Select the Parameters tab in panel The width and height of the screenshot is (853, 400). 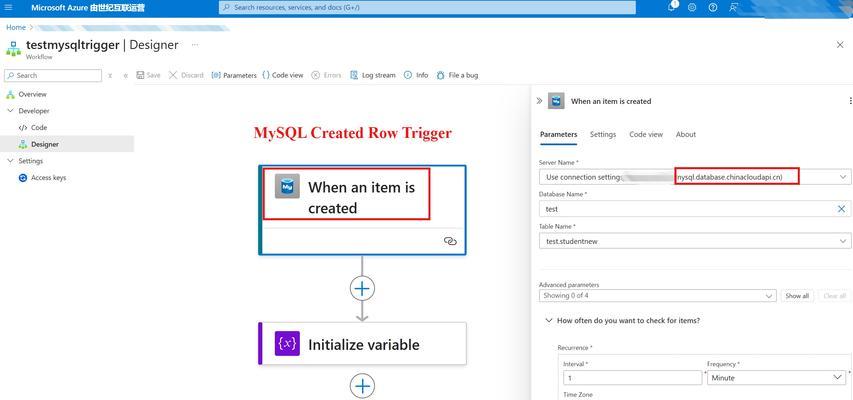tap(559, 134)
